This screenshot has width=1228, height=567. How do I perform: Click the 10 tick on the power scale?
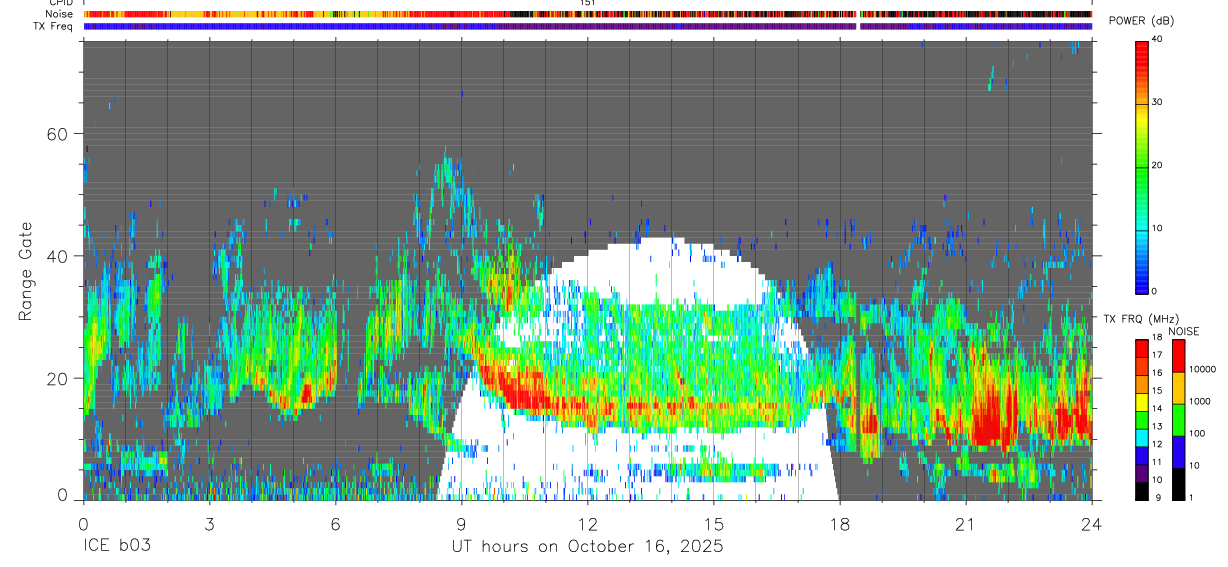coord(1159,228)
